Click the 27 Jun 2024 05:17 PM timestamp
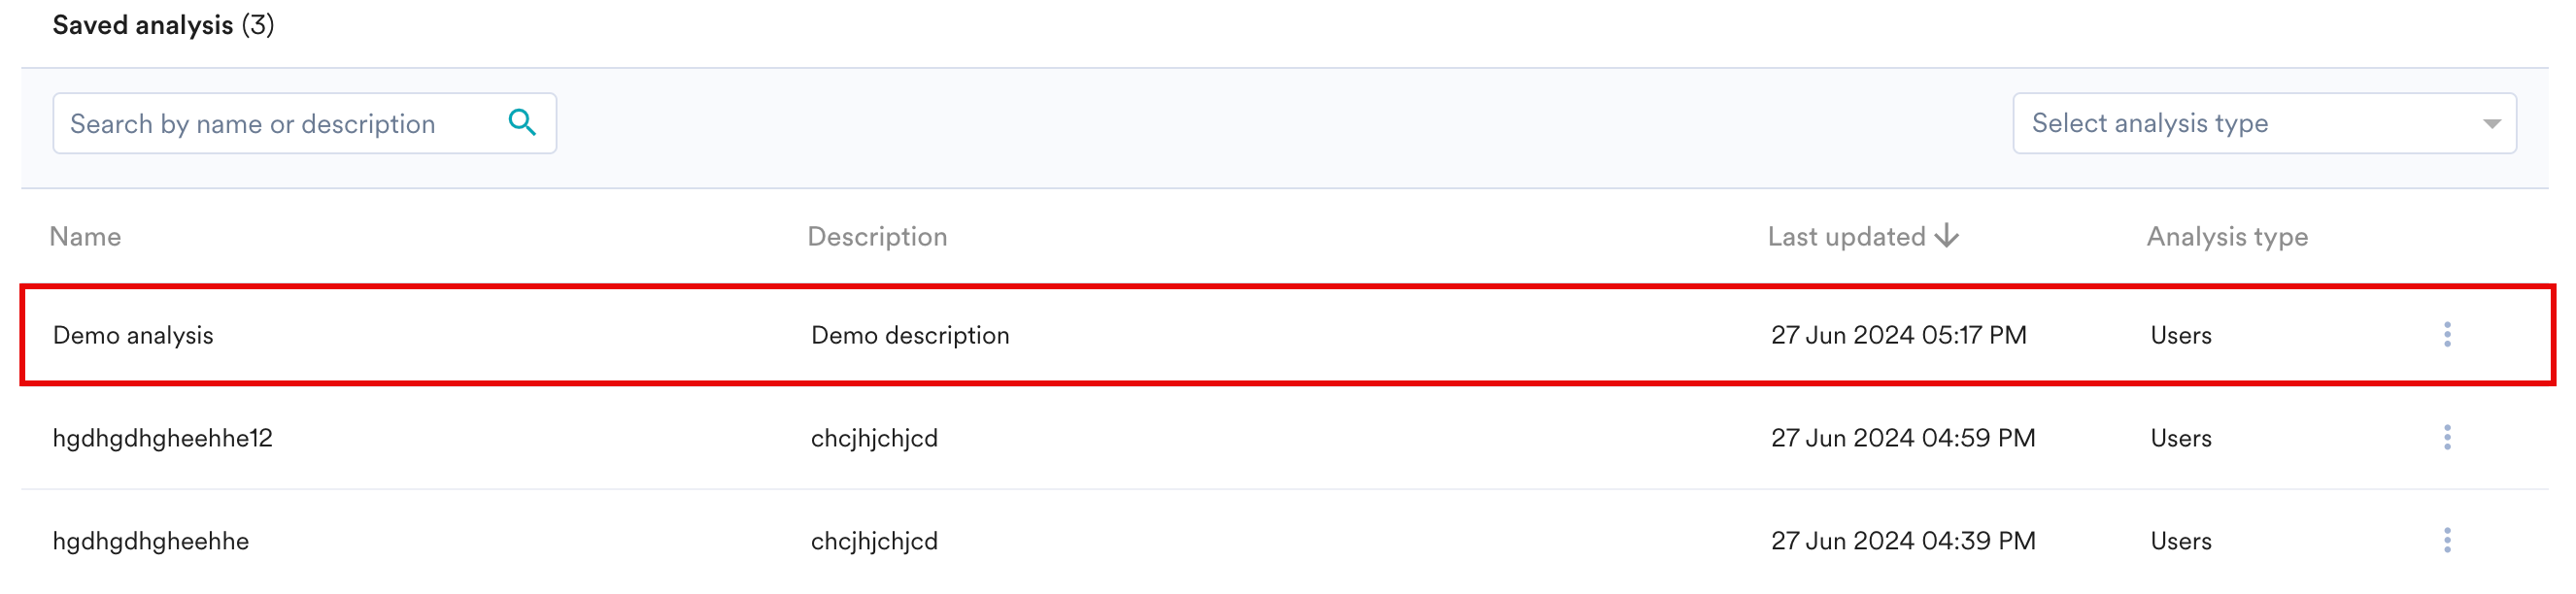The image size is (2576, 594). pyautogui.click(x=1898, y=335)
